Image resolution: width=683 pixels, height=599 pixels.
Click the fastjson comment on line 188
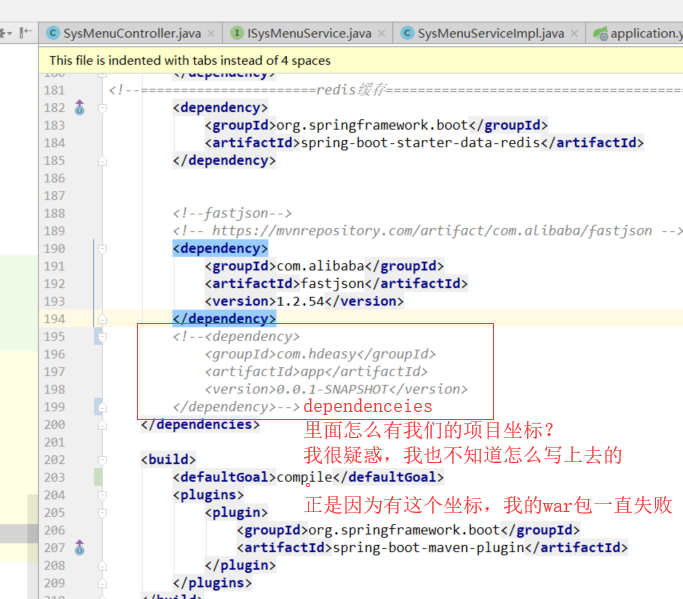[232, 213]
